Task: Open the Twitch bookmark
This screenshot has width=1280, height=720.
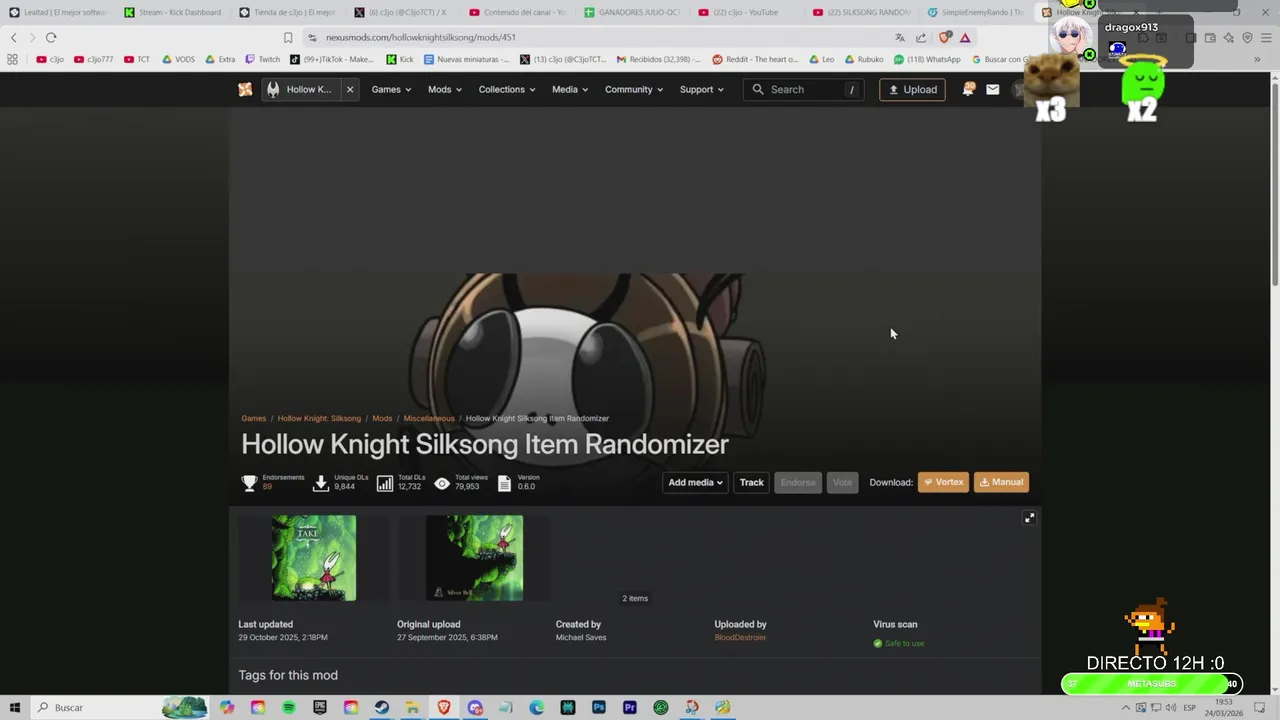Action: tap(263, 59)
